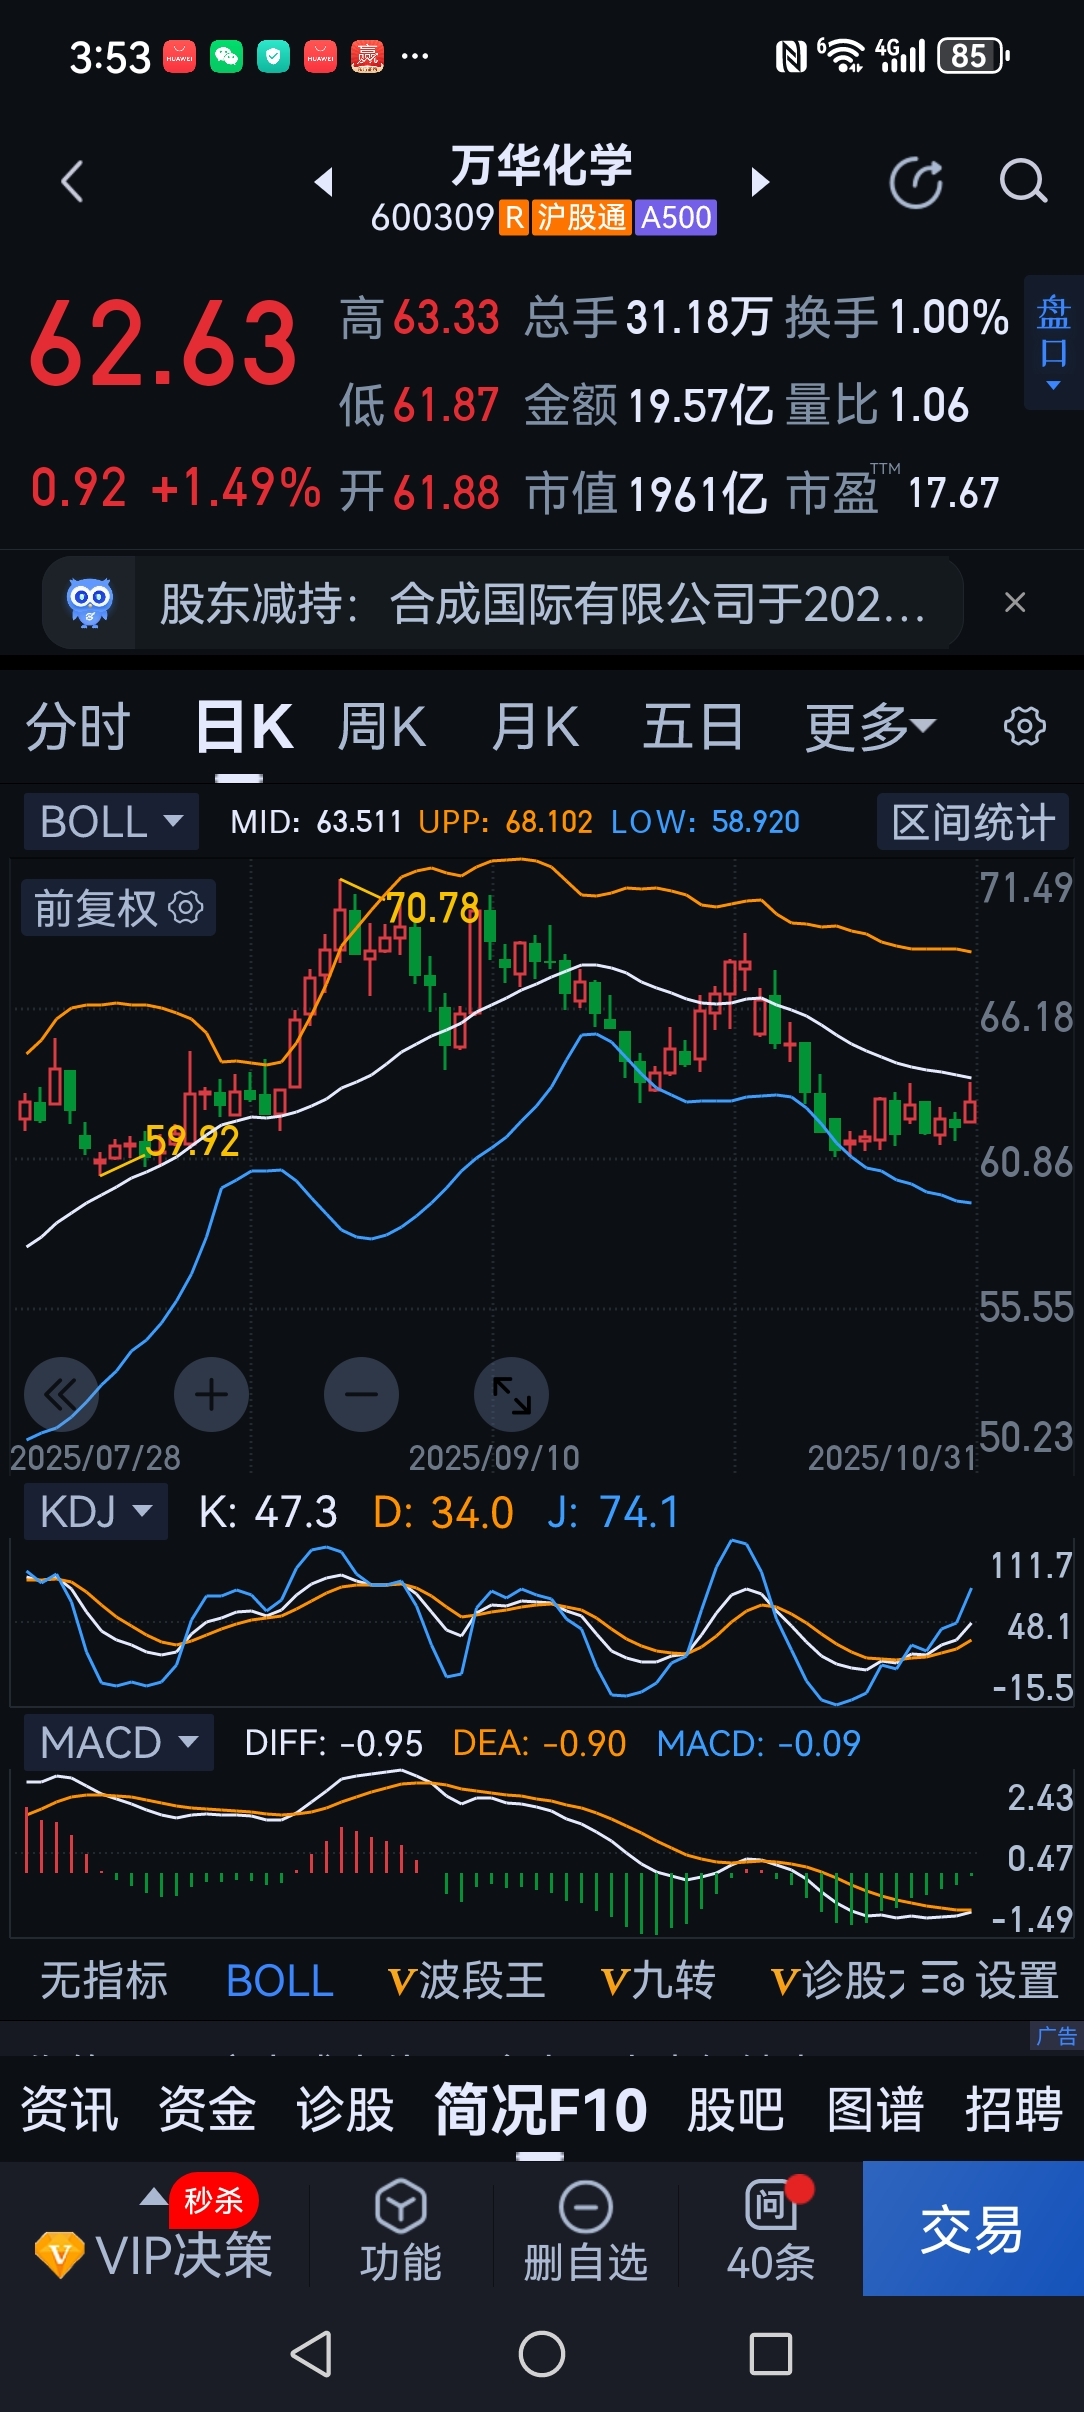
Task: Open the MACD indicator dropdown
Action: [x=119, y=1743]
